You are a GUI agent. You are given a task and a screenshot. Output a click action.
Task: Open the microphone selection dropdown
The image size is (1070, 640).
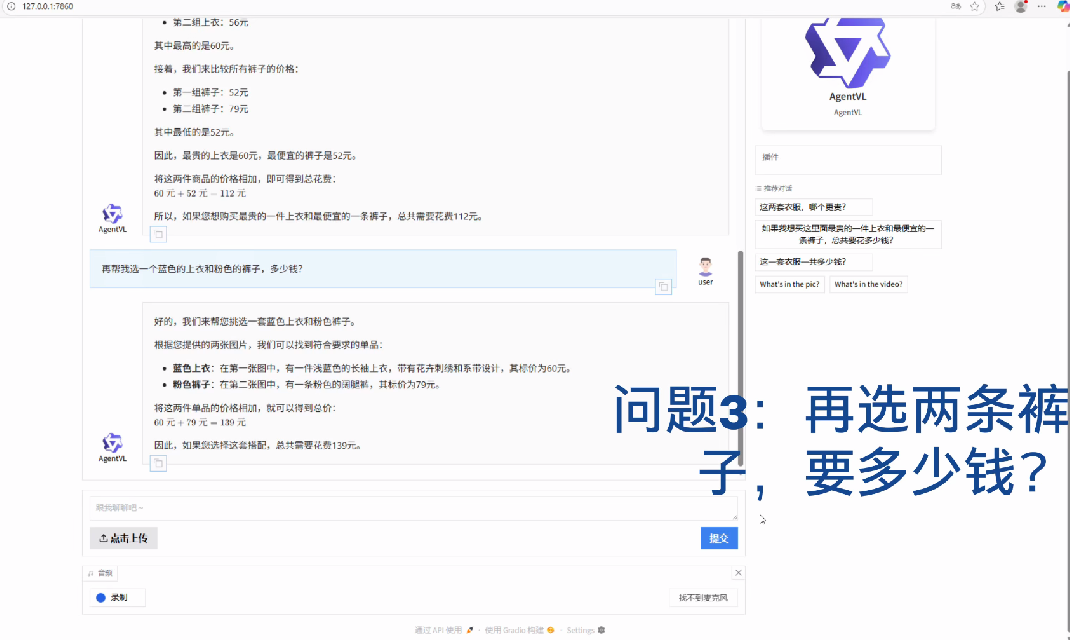(705, 598)
